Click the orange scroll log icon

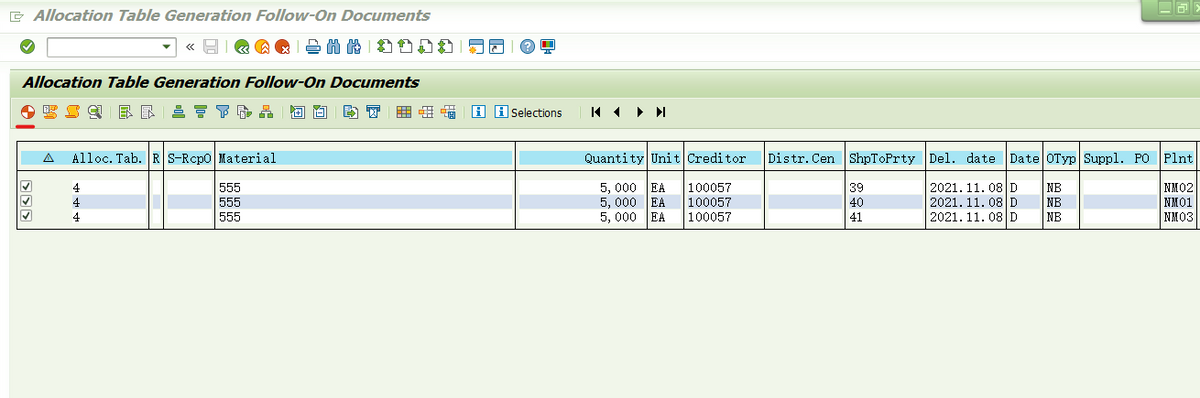[x=72, y=112]
